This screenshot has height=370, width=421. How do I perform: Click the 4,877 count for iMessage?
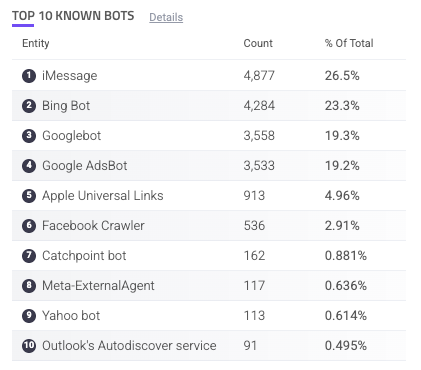point(259,76)
